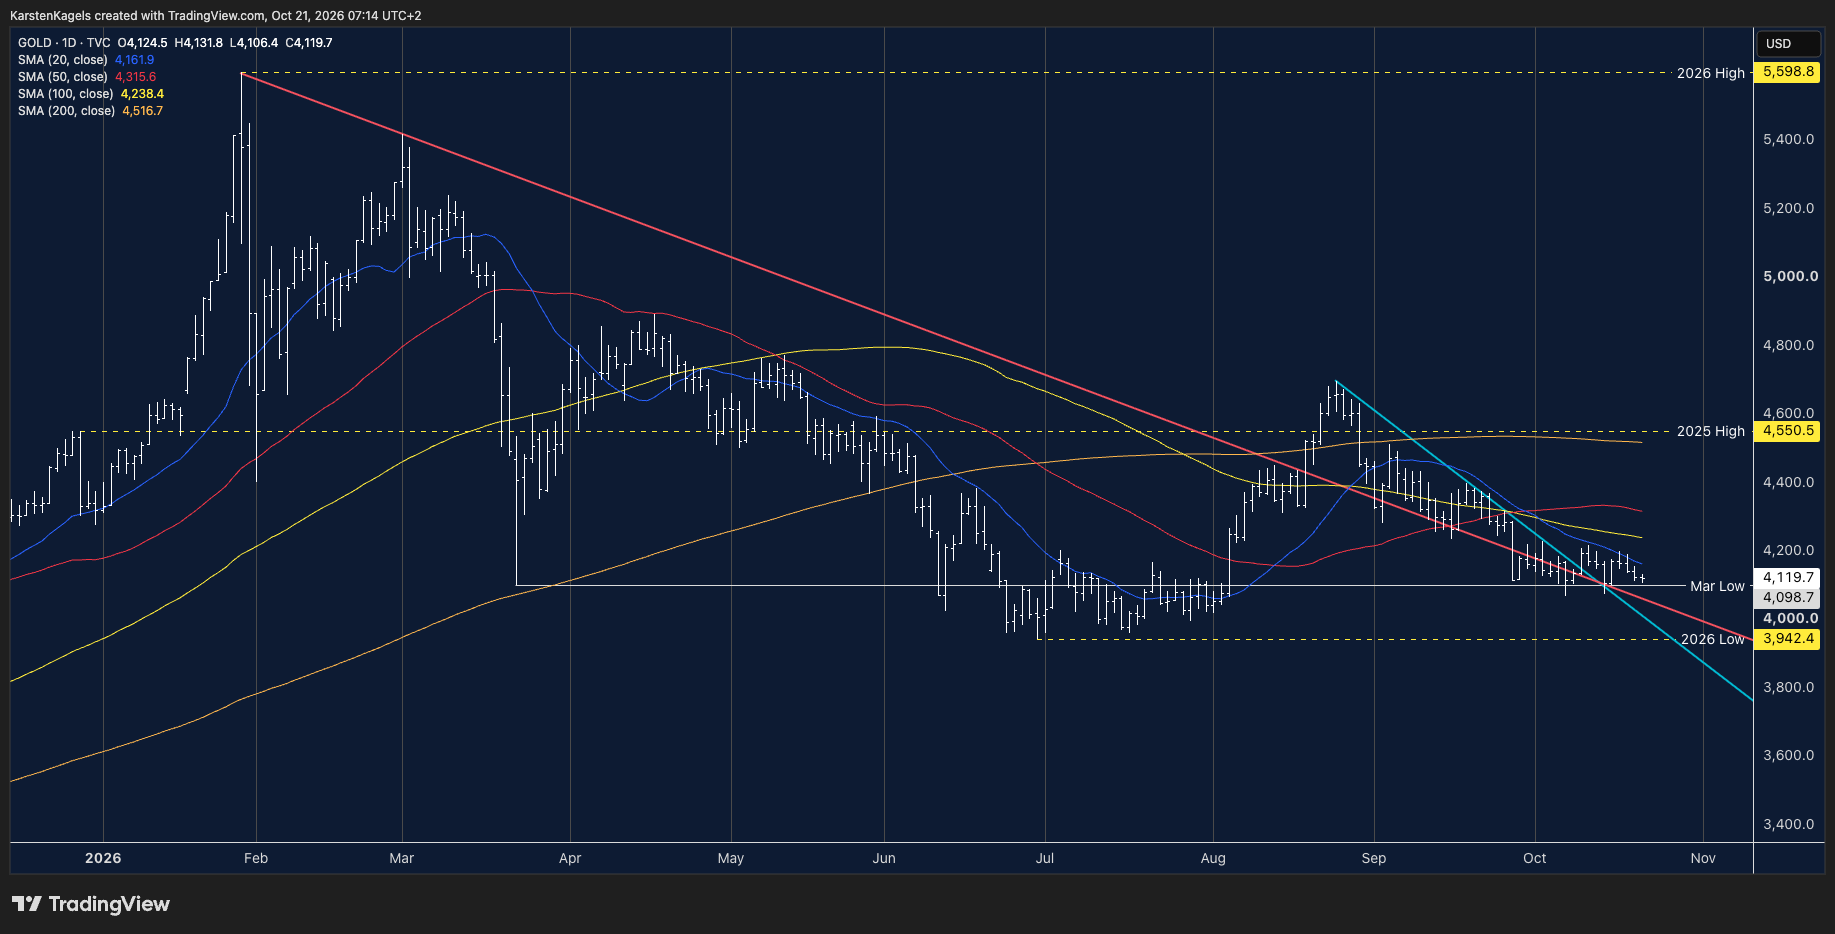The image size is (1835, 934).
Task: Click the SMA 200 value 4,516.7
Action: pos(142,111)
